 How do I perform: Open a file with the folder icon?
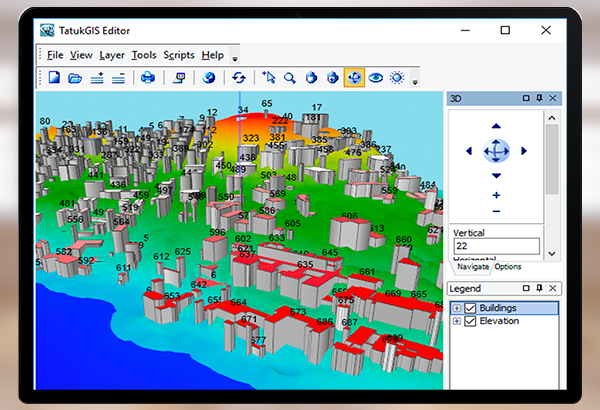tap(75, 78)
